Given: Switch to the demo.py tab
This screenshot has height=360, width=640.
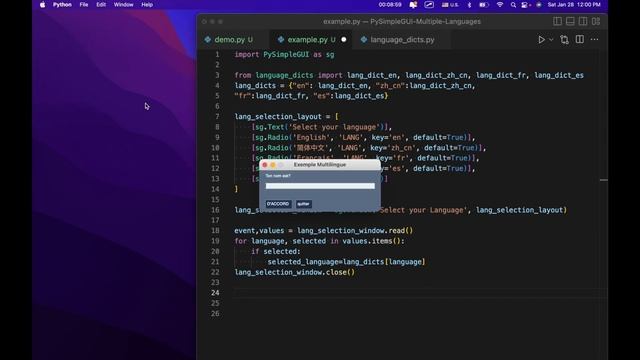Looking at the screenshot, I should (229, 40).
